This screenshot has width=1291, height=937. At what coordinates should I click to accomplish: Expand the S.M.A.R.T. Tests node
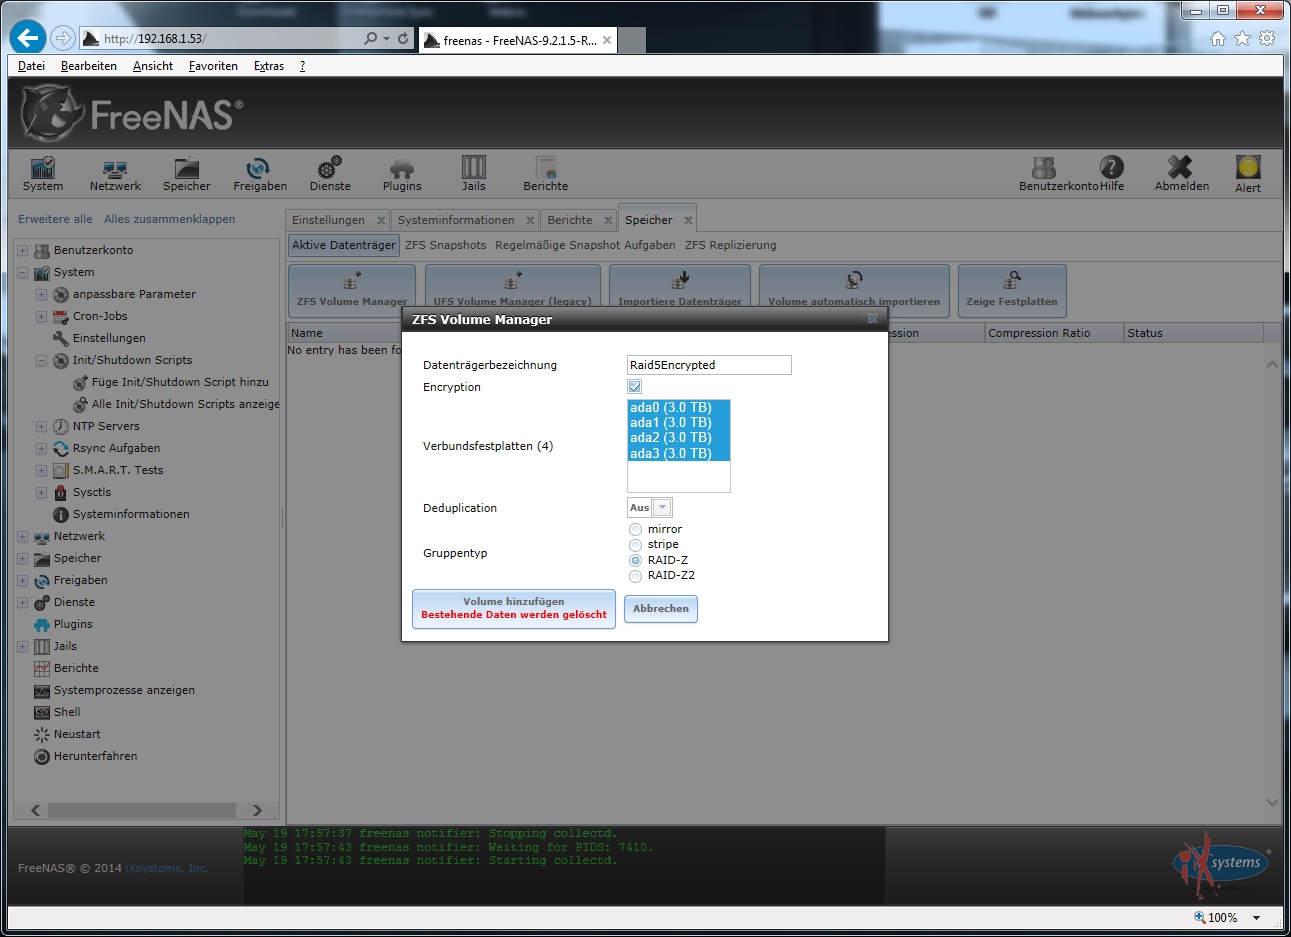tap(41, 470)
